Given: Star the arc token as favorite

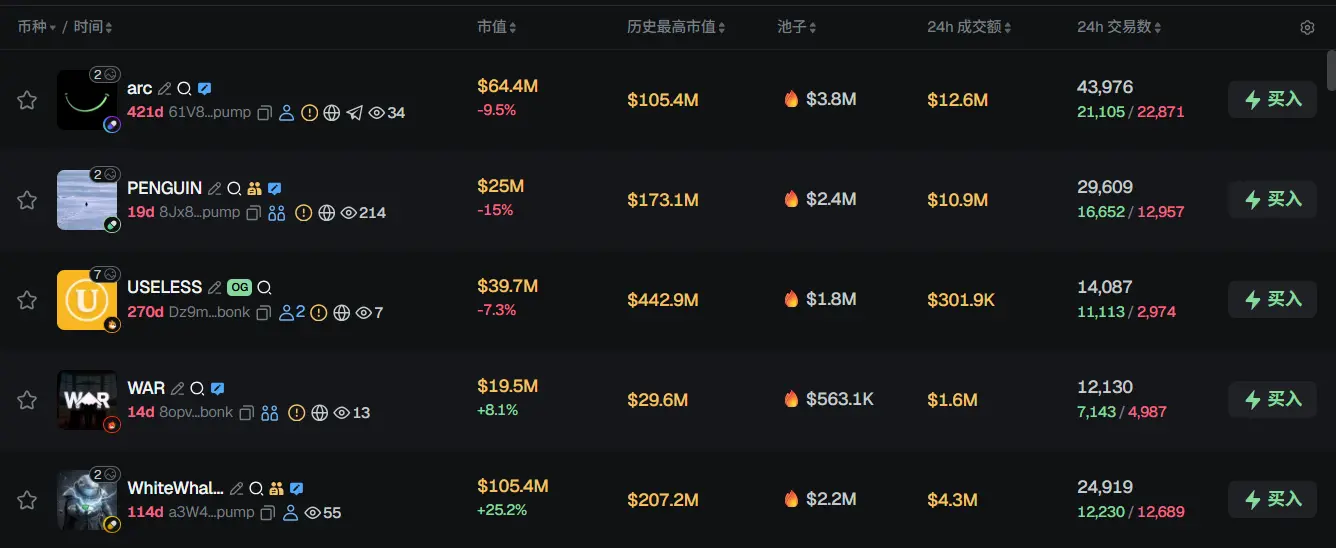Looking at the screenshot, I should (x=27, y=100).
